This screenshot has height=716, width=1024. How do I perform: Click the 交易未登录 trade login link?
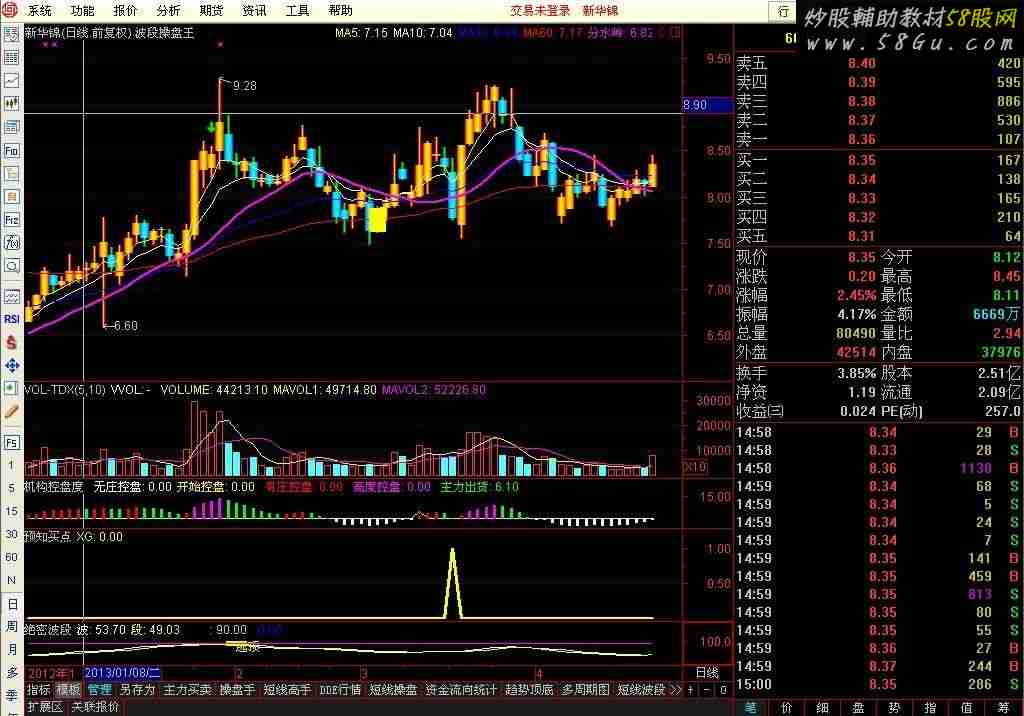pyautogui.click(x=539, y=10)
